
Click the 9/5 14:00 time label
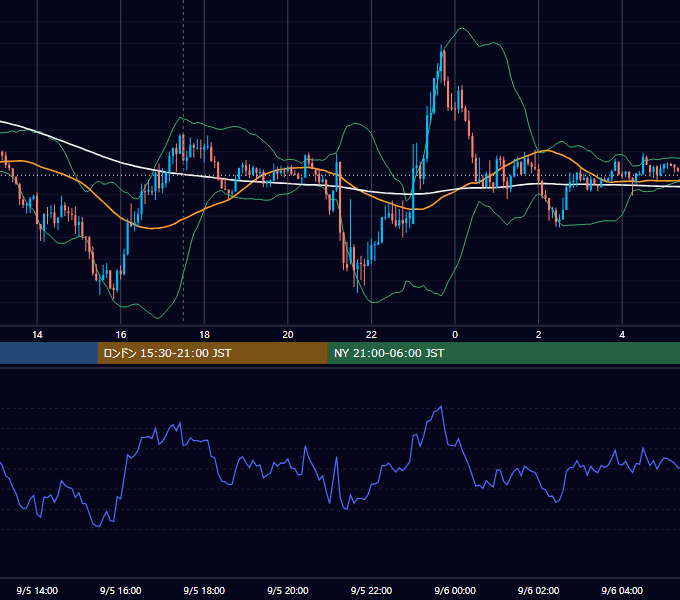(37, 590)
